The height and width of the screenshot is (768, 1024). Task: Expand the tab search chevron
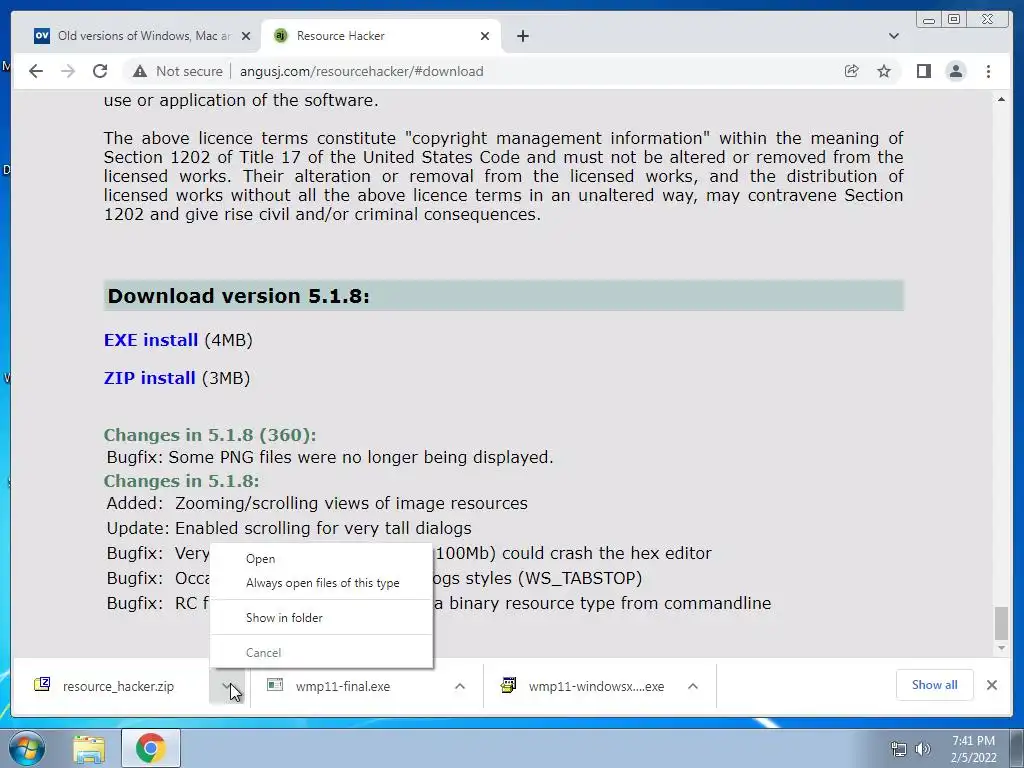coord(894,36)
